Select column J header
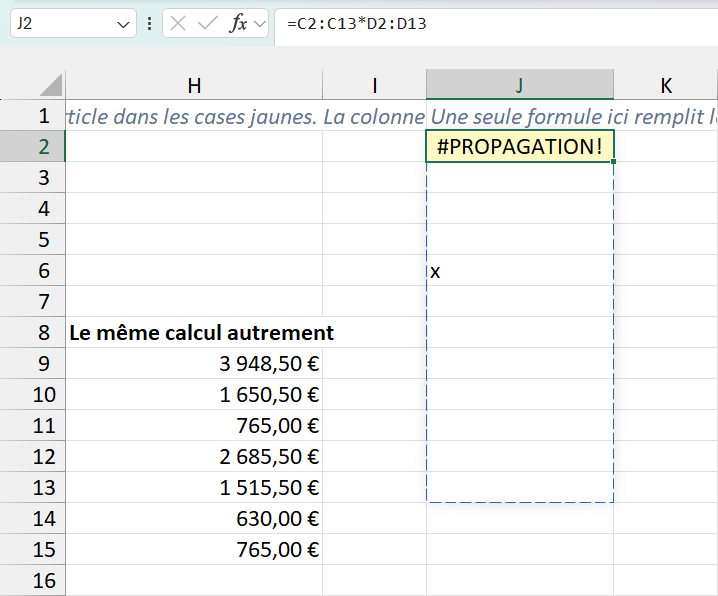 (x=520, y=85)
